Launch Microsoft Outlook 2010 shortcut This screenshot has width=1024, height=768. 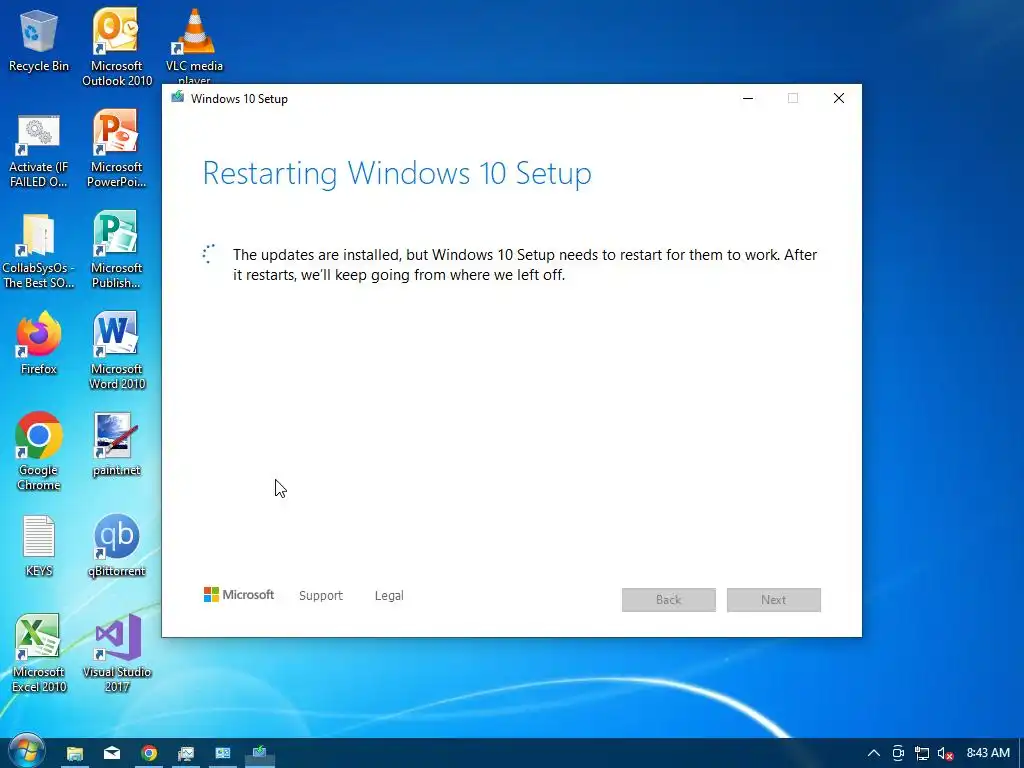tap(116, 47)
